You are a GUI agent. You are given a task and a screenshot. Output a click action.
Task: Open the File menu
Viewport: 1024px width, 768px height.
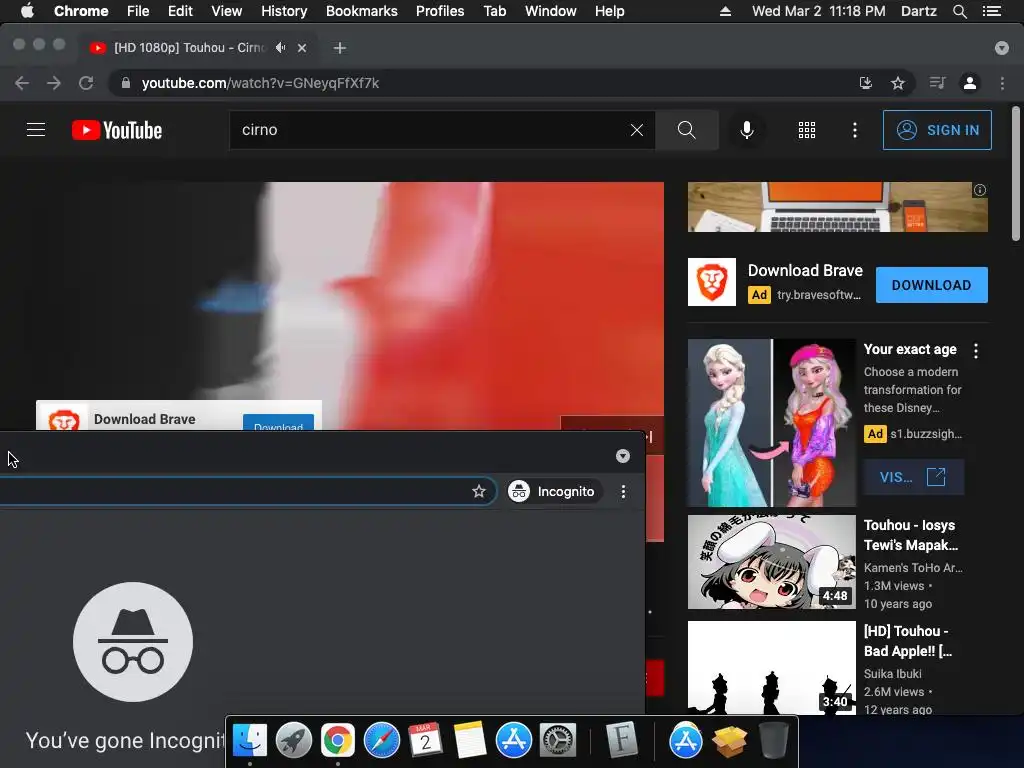point(138,11)
